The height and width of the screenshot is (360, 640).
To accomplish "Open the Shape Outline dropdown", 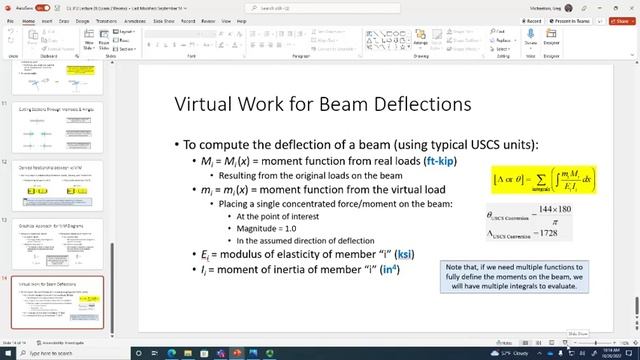I will (463, 40).
